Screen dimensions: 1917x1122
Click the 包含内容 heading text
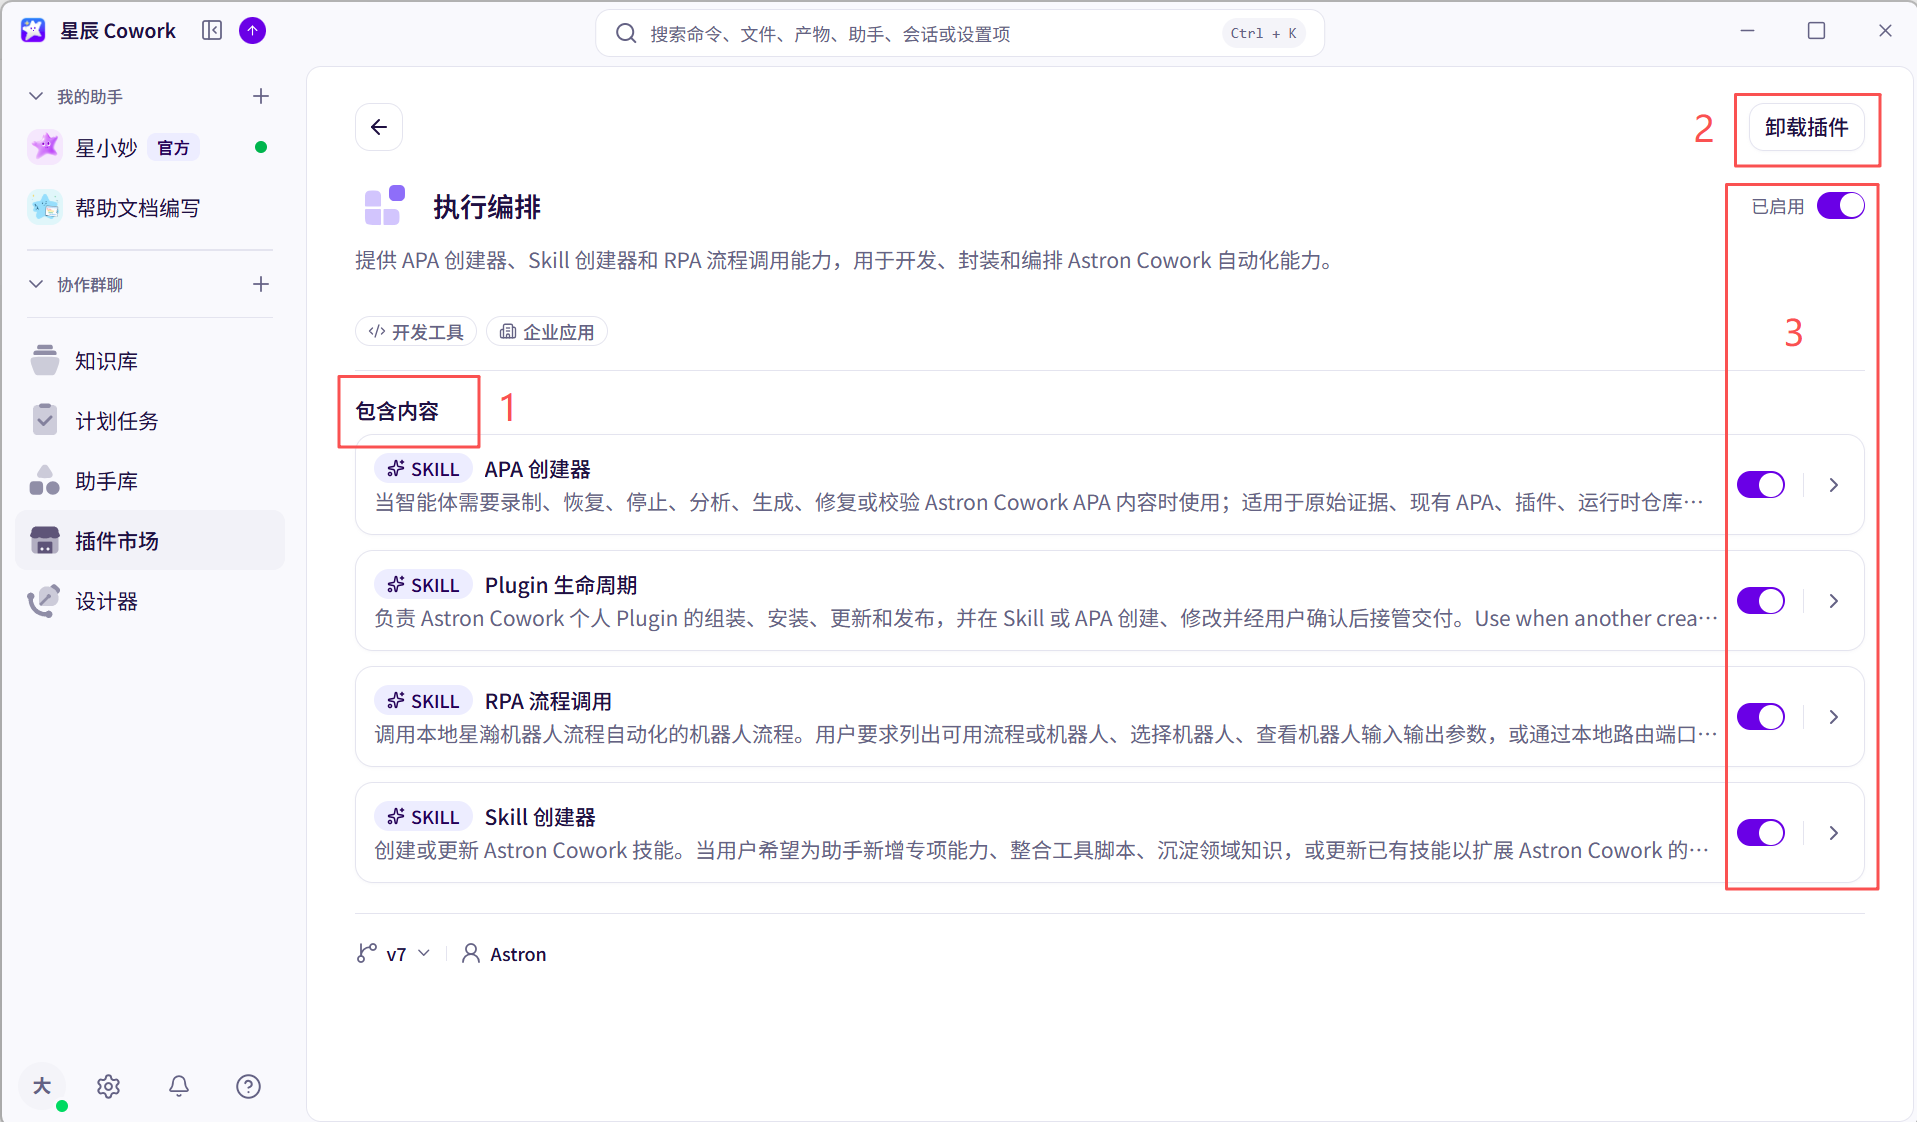click(397, 411)
